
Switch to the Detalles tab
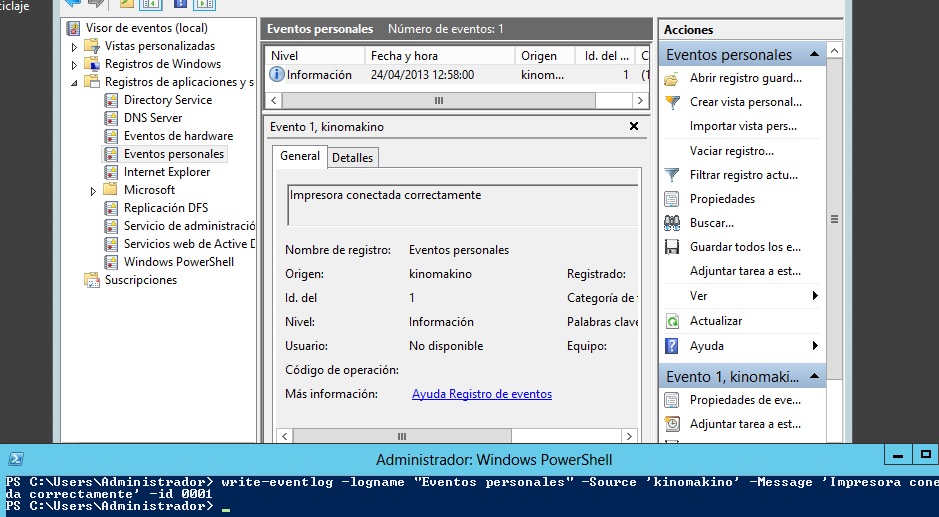(352, 158)
